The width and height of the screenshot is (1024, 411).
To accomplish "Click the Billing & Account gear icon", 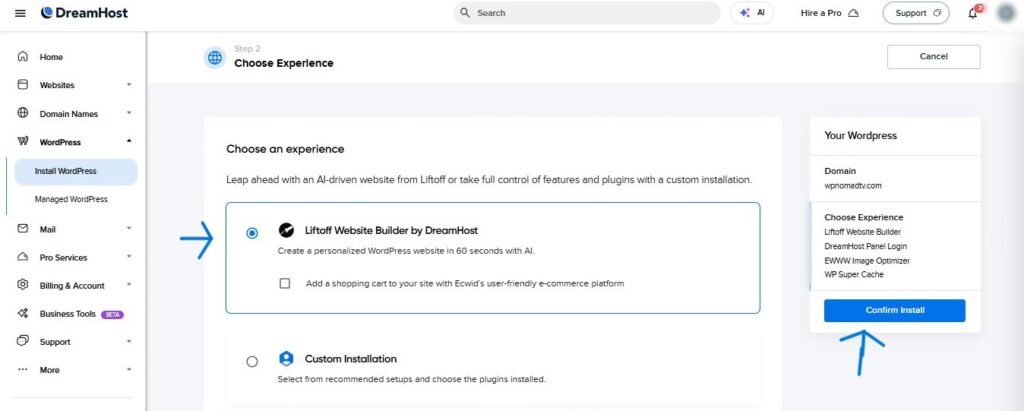I will (23, 285).
